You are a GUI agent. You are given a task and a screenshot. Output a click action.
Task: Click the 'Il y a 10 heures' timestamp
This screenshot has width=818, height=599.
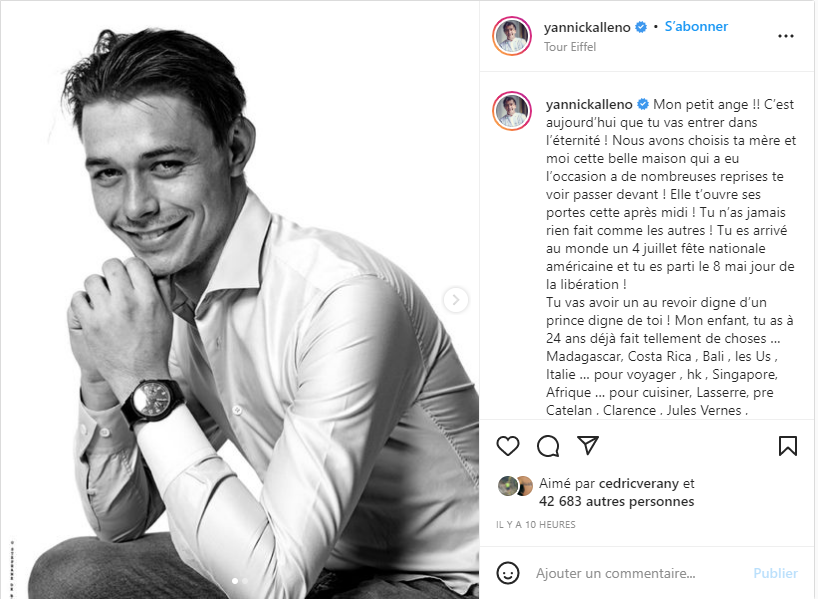(x=536, y=524)
